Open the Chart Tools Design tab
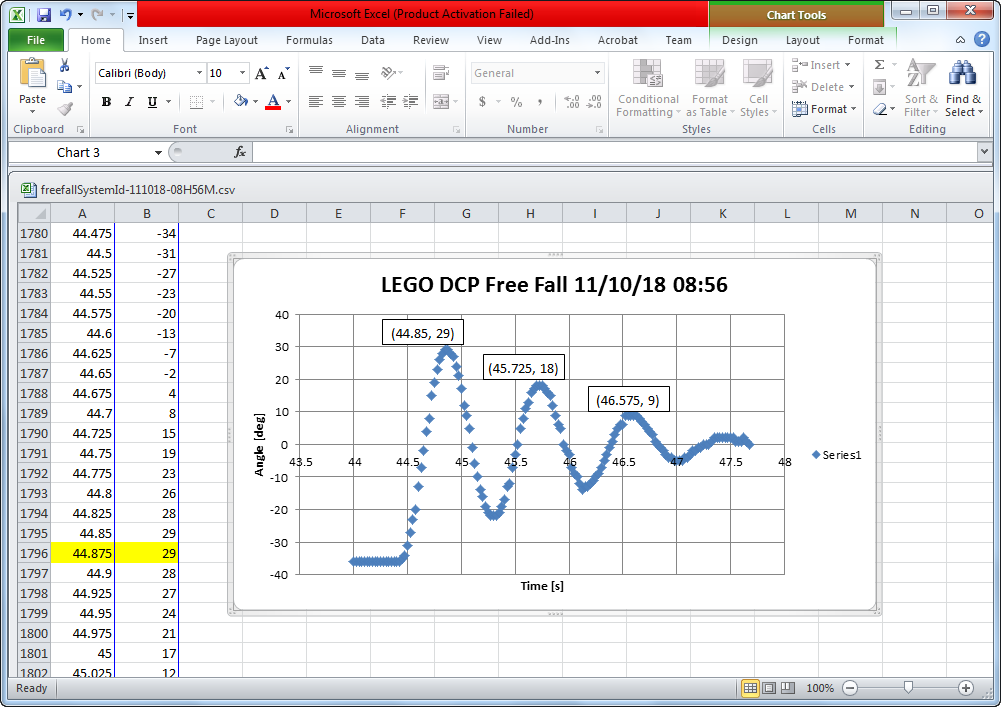This screenshot has height=707, width=1001. pos(740,40)
